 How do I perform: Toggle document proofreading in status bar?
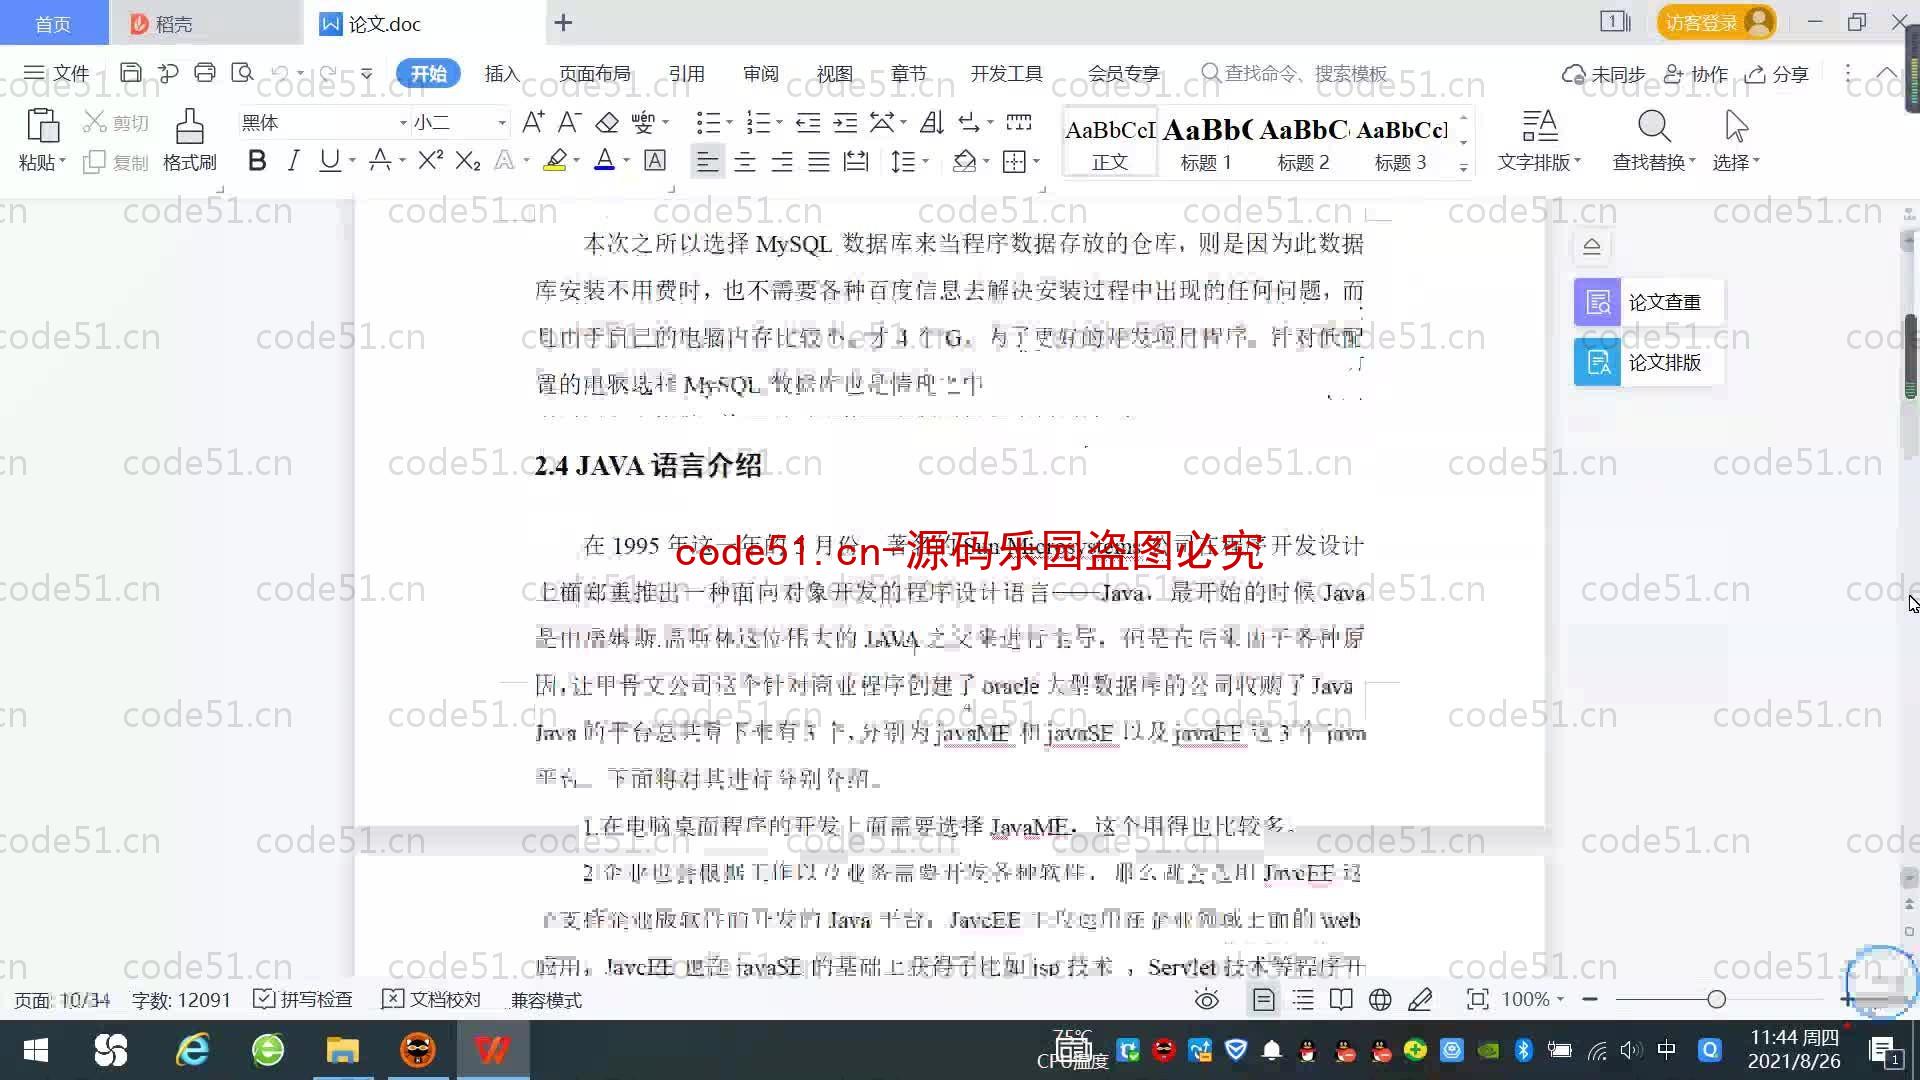pos(431,999)
